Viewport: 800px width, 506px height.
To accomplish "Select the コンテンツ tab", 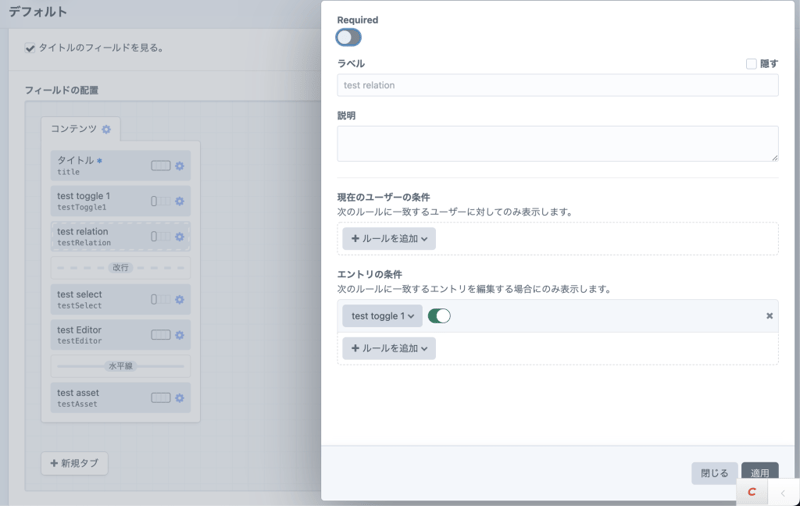I will pyautogui.click(x=74, y=129).
